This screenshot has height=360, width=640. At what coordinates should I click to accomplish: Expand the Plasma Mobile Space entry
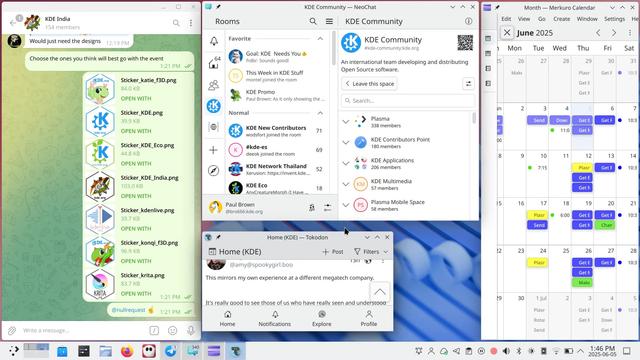(x=346, y=205)
